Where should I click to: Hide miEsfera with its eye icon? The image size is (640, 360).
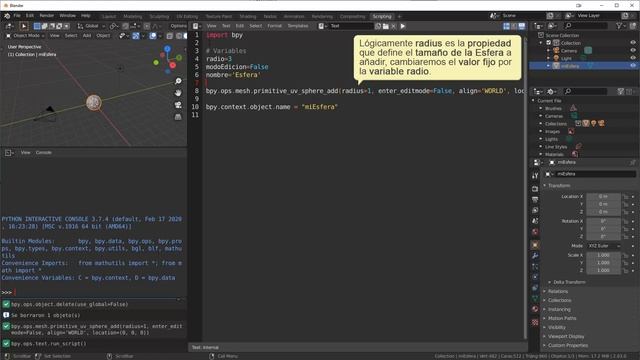click(633, 65)
